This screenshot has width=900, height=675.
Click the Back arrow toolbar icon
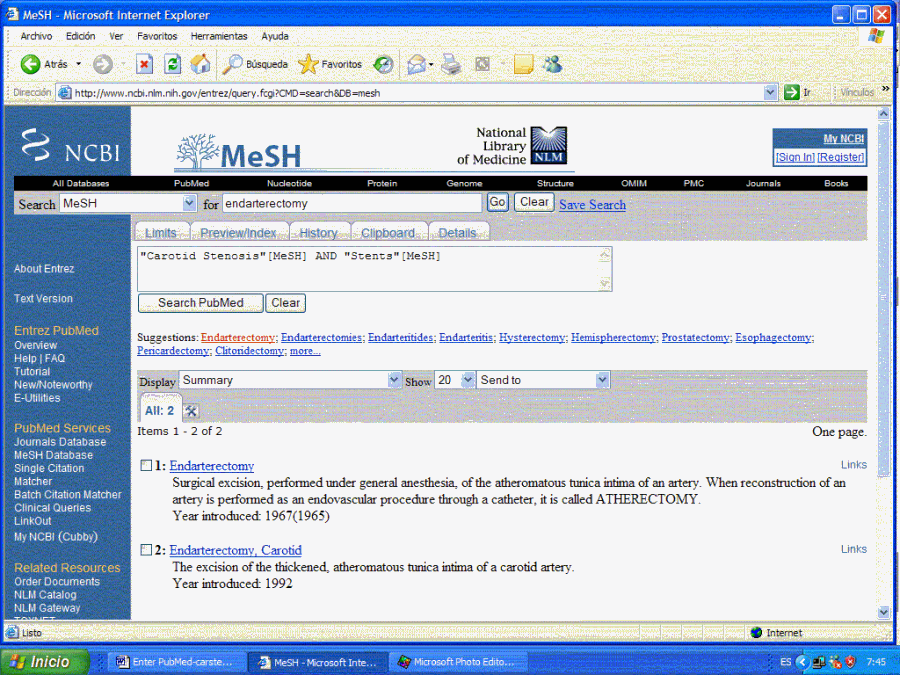(31, 64)
